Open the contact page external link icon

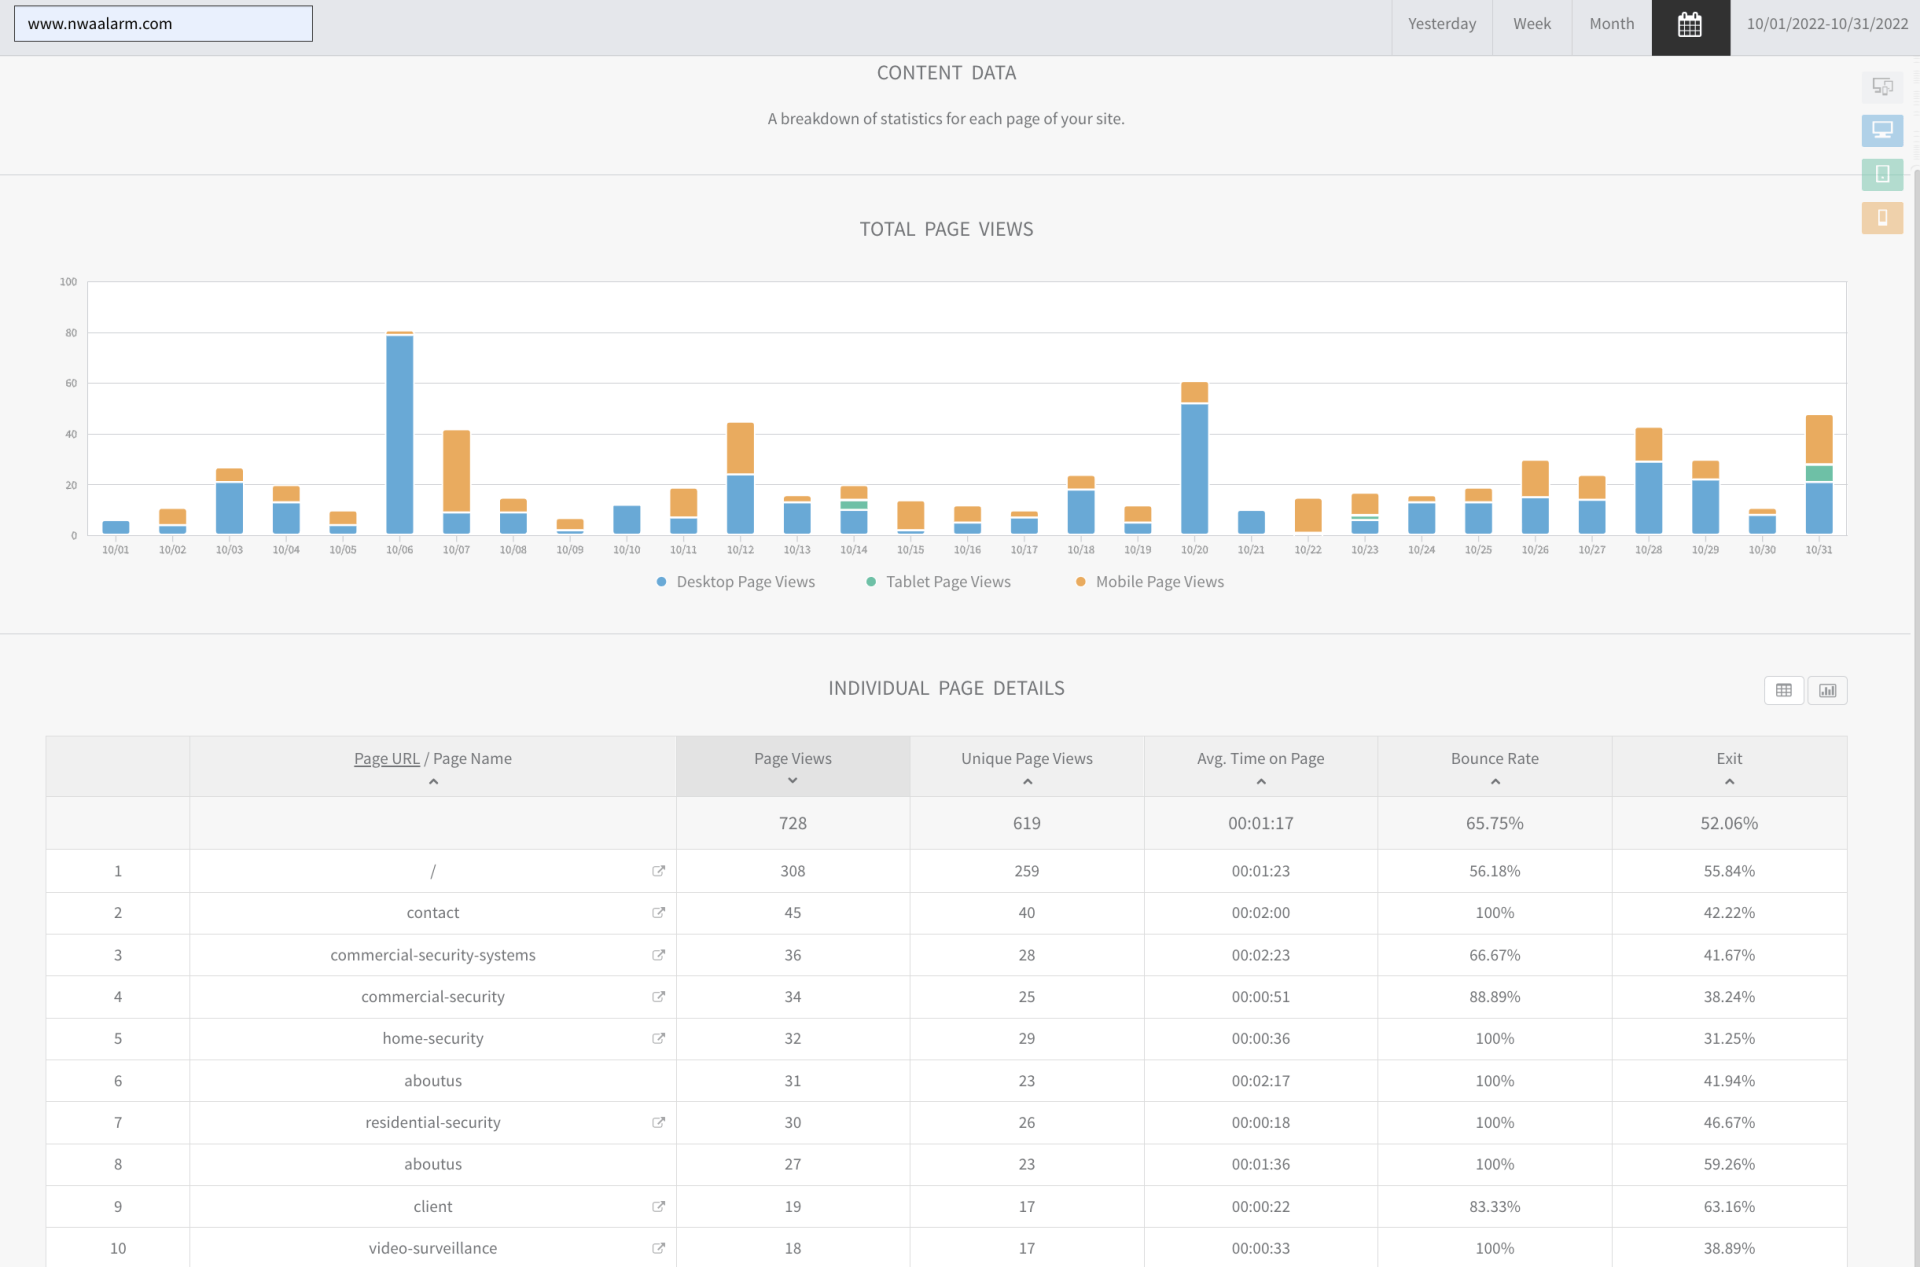(658, 913)
